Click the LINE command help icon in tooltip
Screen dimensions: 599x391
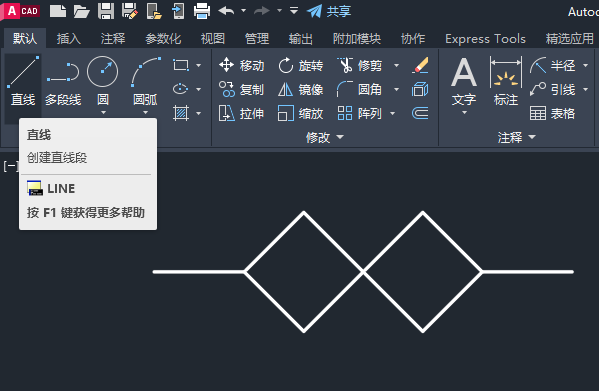[35, 188]
